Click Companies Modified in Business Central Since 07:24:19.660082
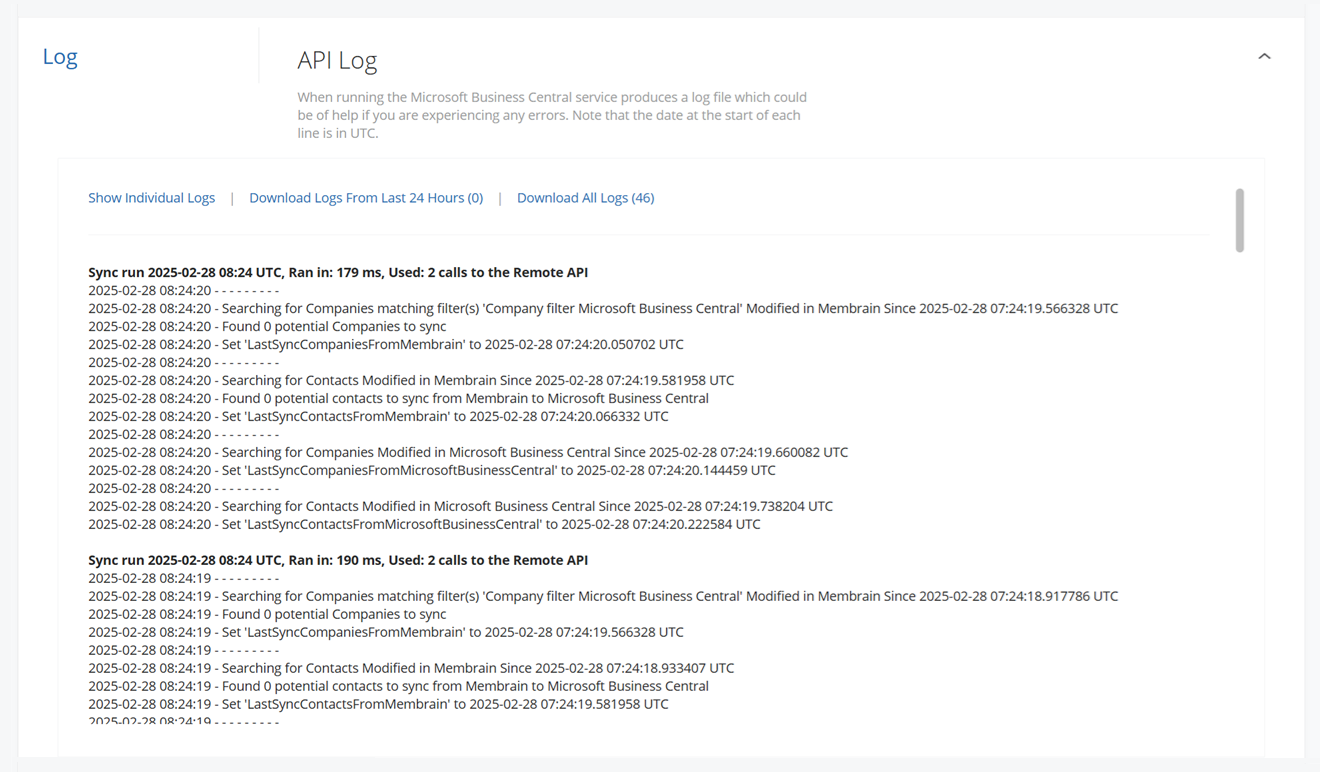This screenshot has height=772, width=1320. click(x=468, y=452)
